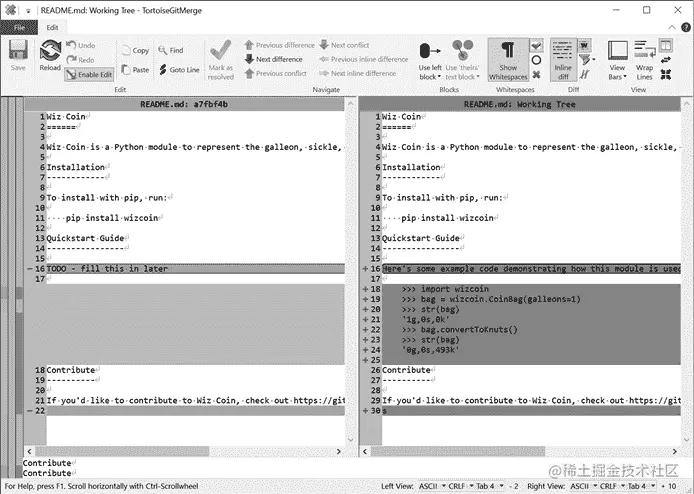
Task: Click '>>> import wizcoin' line in right pane
Action: [531, 289]
